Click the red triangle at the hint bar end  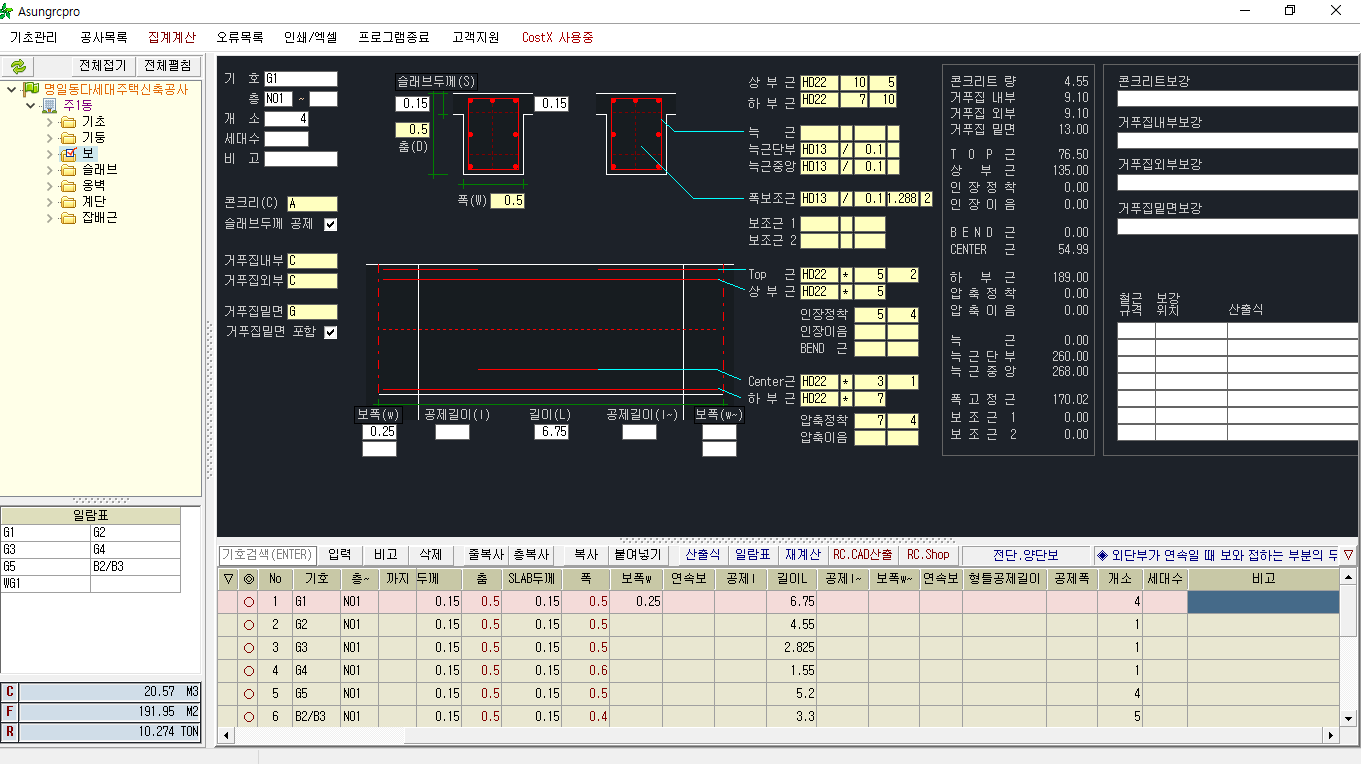tap(1348, 555)
